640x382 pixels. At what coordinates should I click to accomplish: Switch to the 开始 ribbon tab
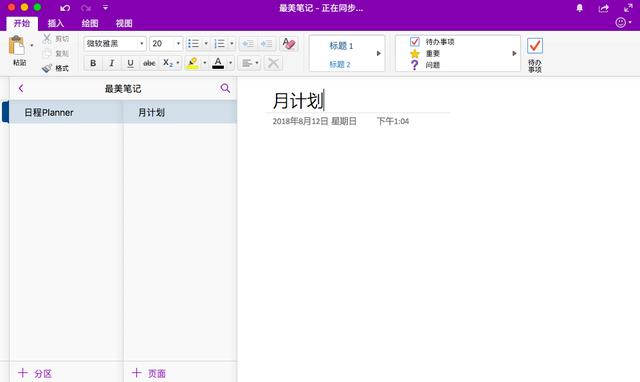[22, 23]
